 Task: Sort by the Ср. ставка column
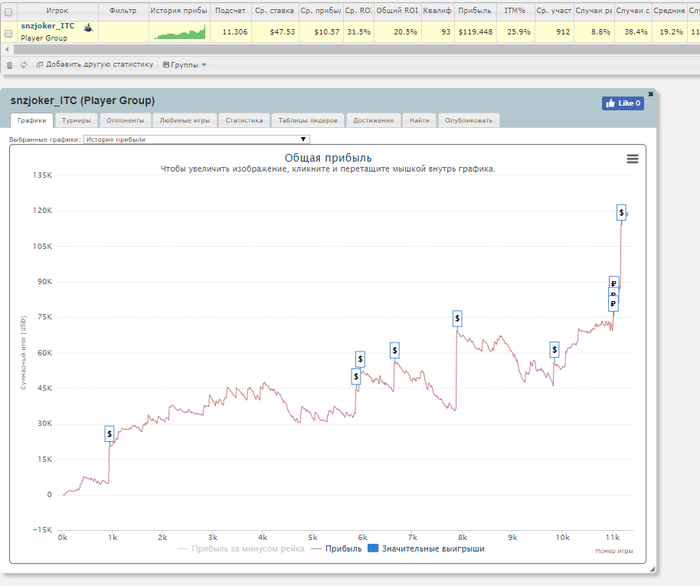click(x=274, y=11)
